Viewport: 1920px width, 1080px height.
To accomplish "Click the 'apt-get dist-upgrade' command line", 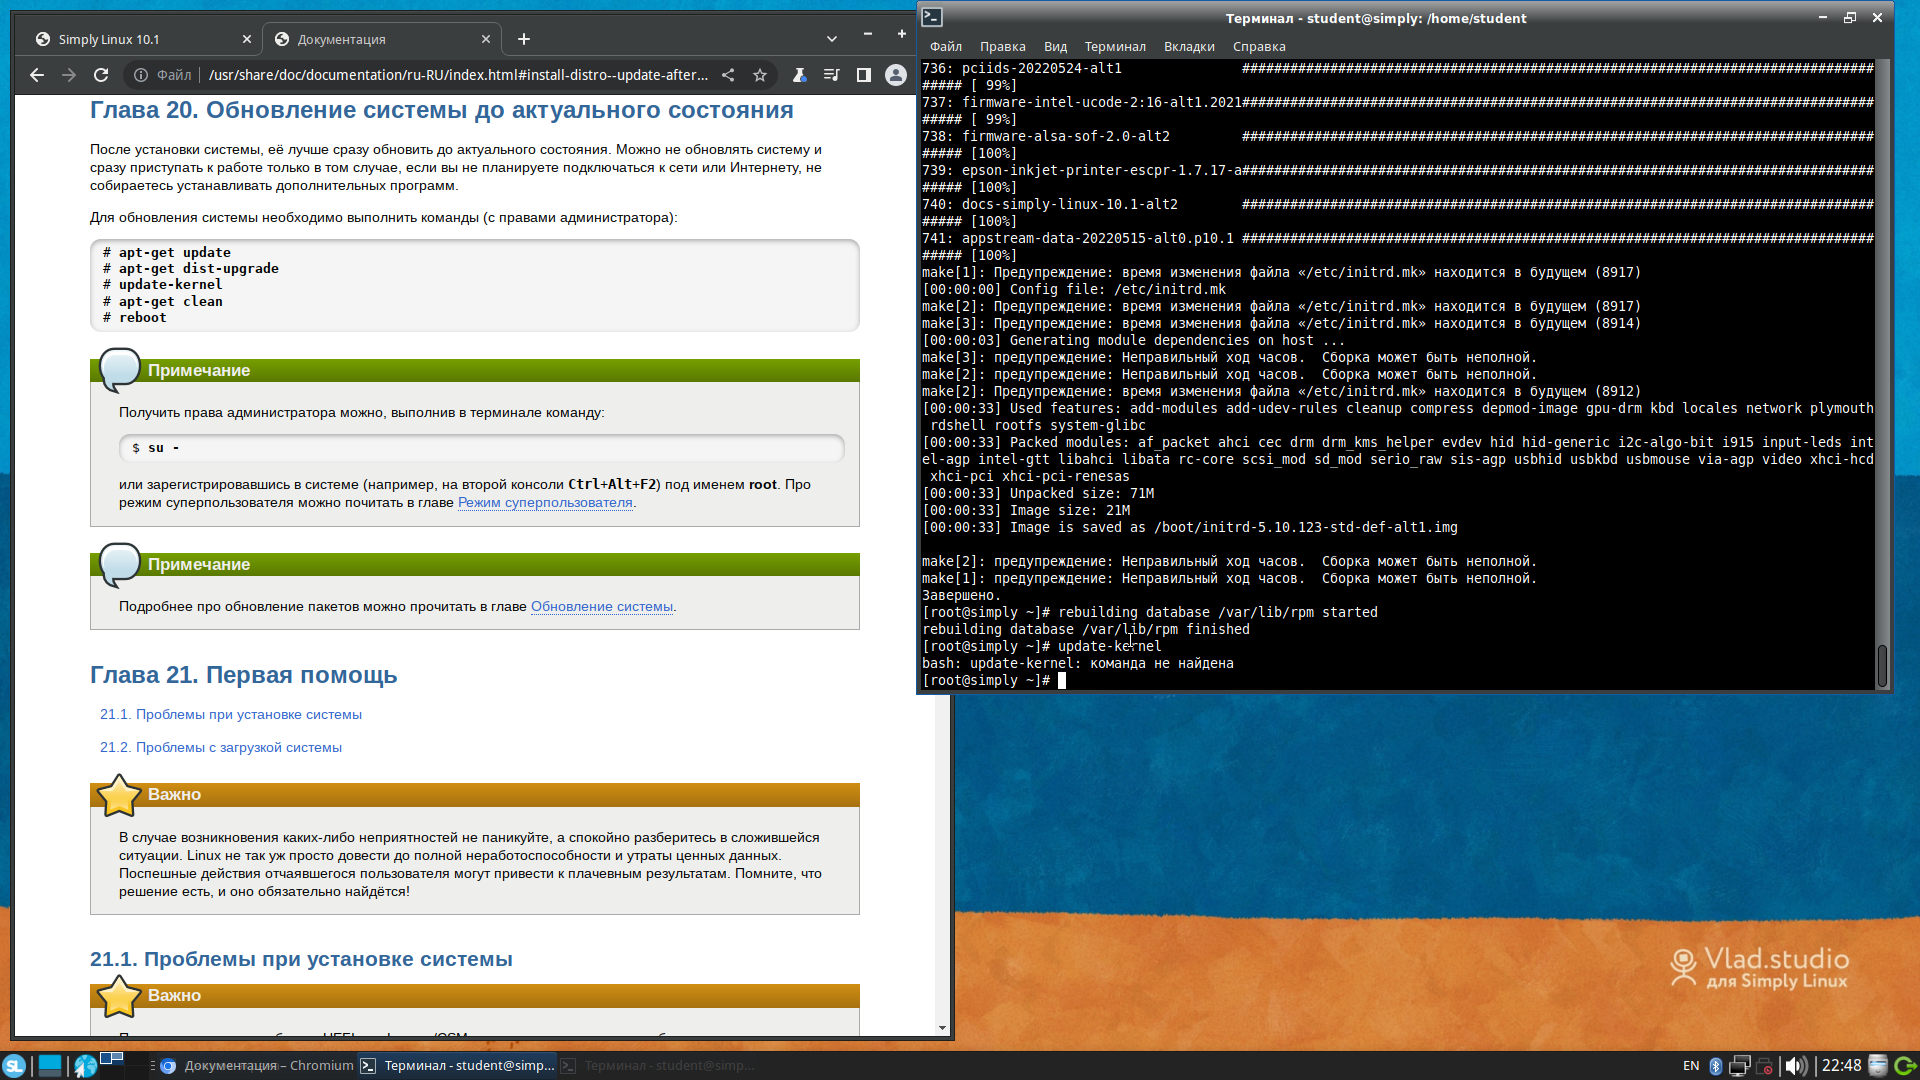I will 191,269.
